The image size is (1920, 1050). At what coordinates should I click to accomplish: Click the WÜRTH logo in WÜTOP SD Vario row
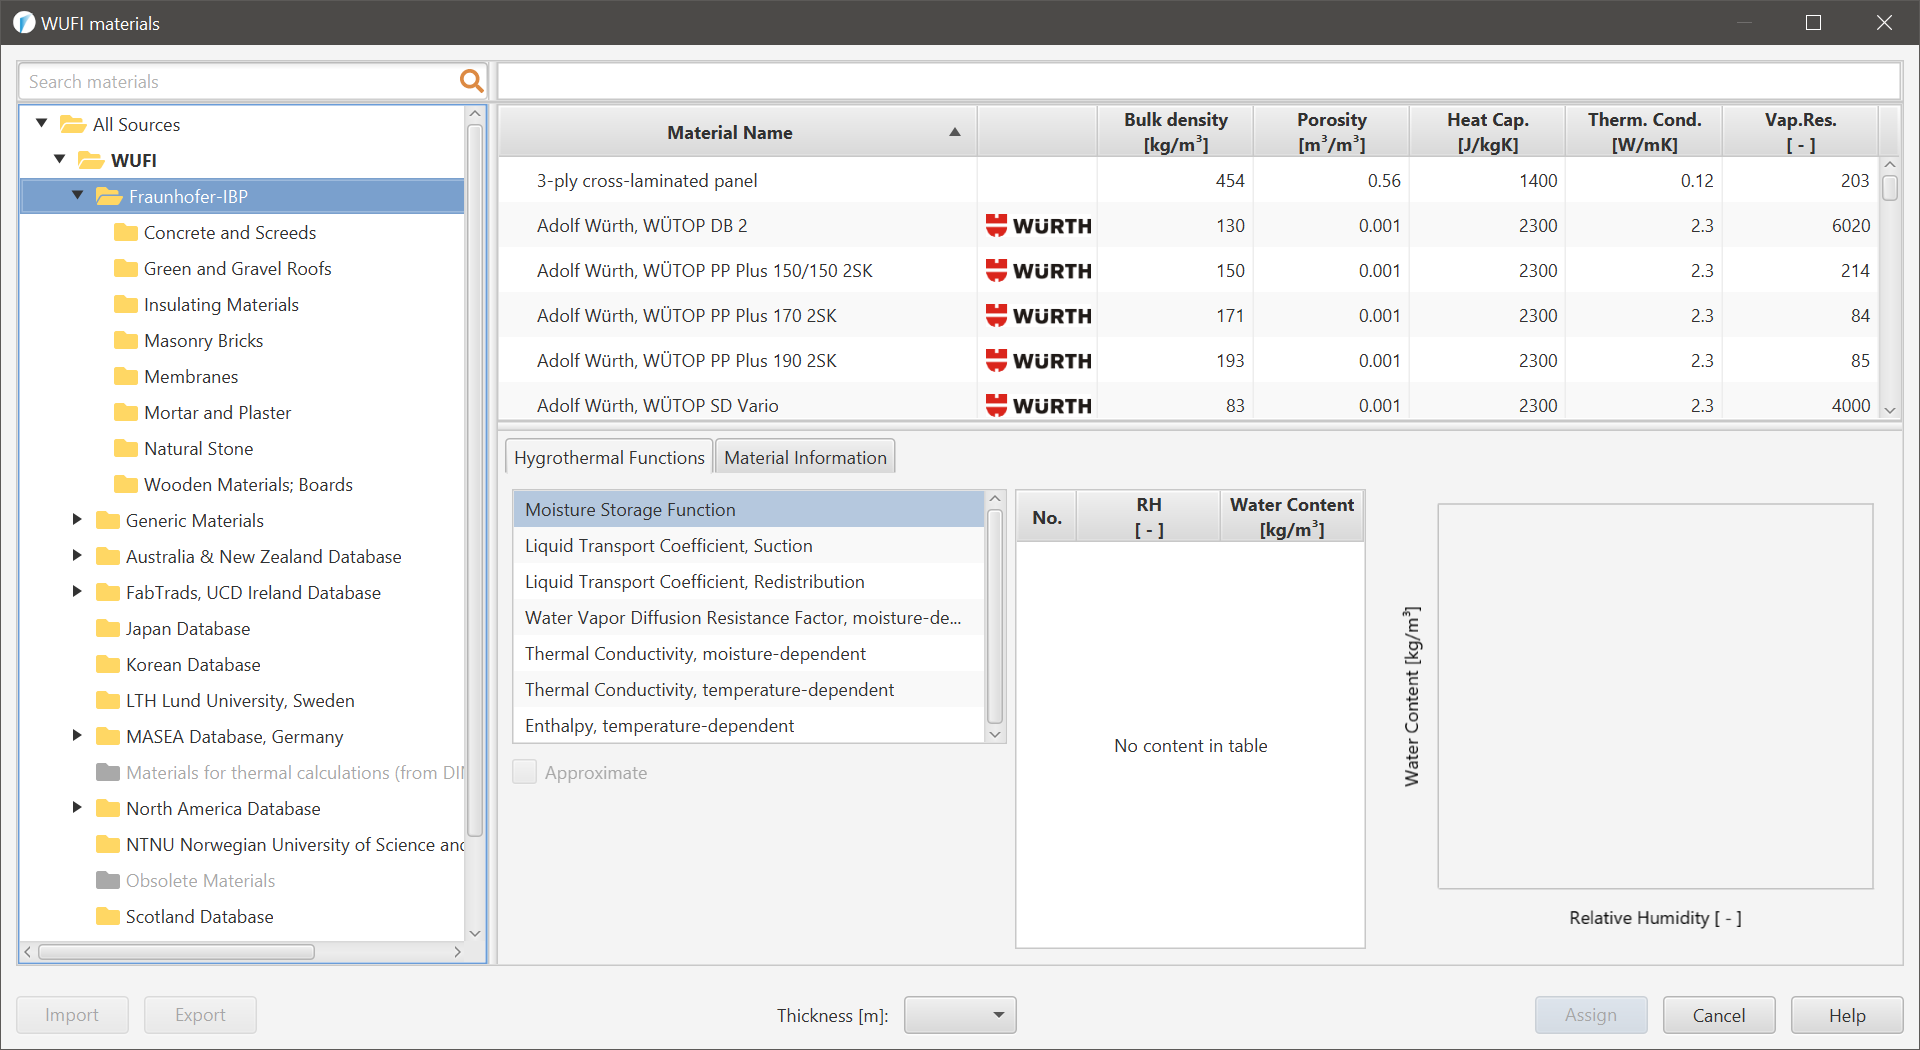tap(1038, 406)
